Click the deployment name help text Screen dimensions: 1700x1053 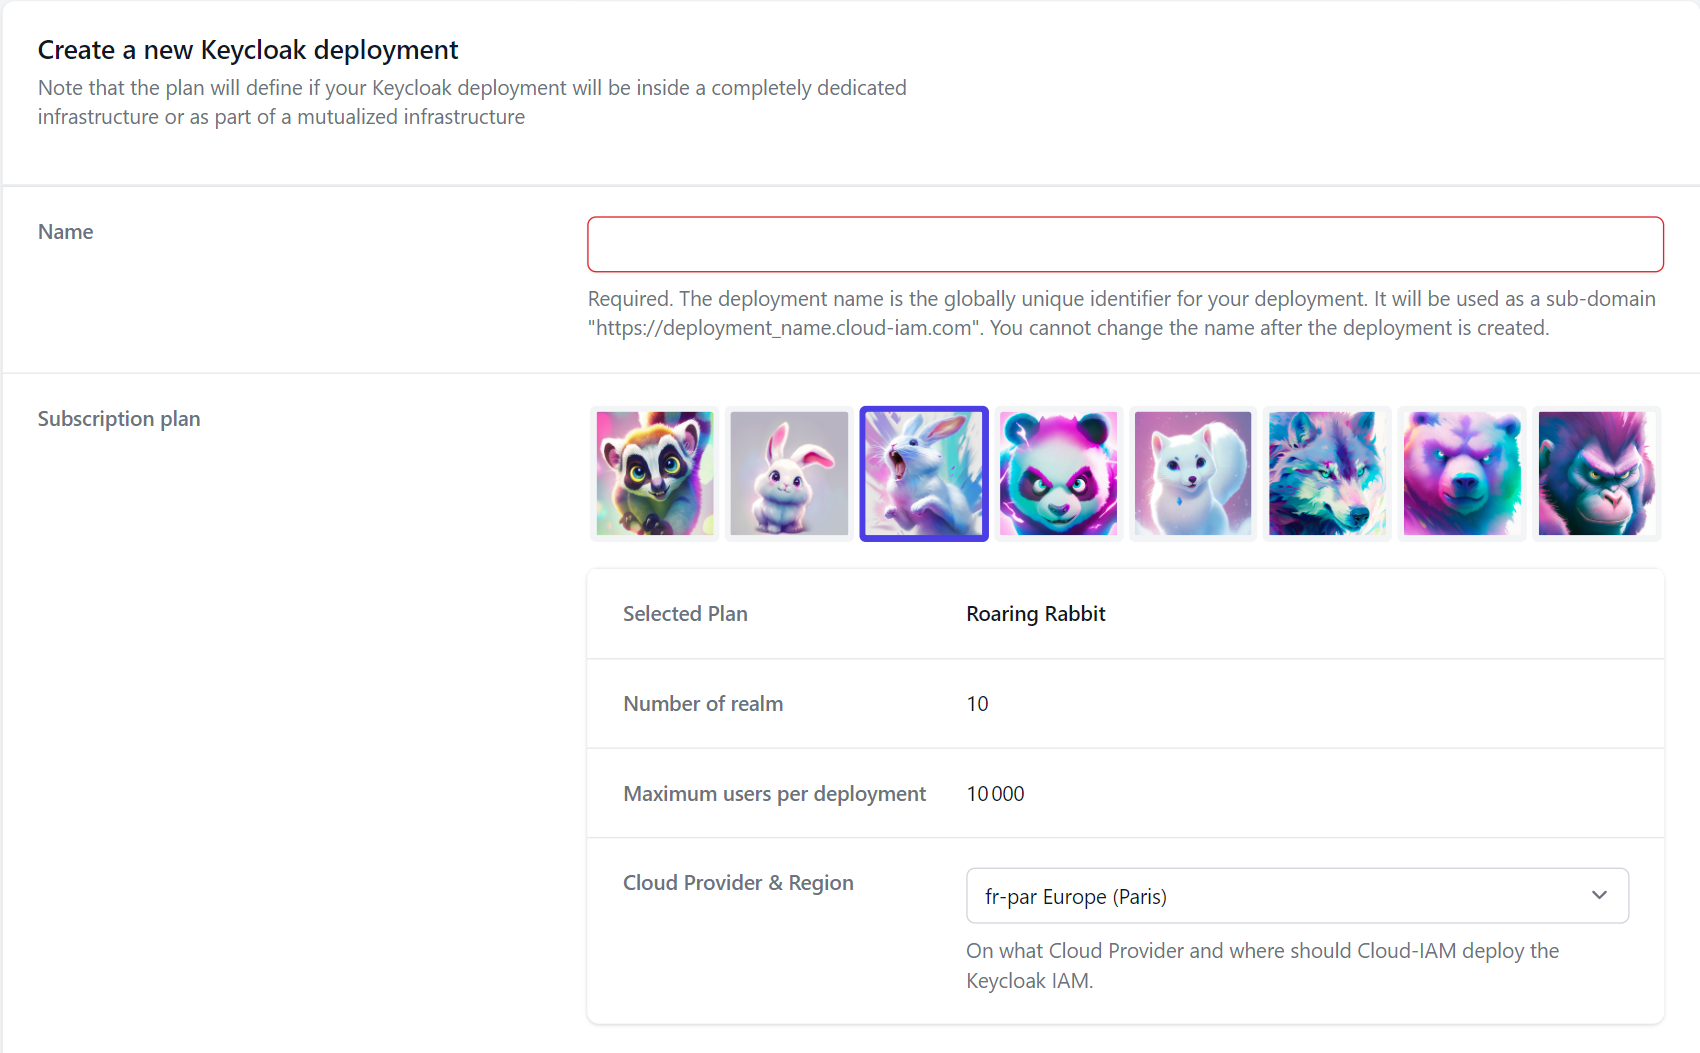pos(1121,313)
